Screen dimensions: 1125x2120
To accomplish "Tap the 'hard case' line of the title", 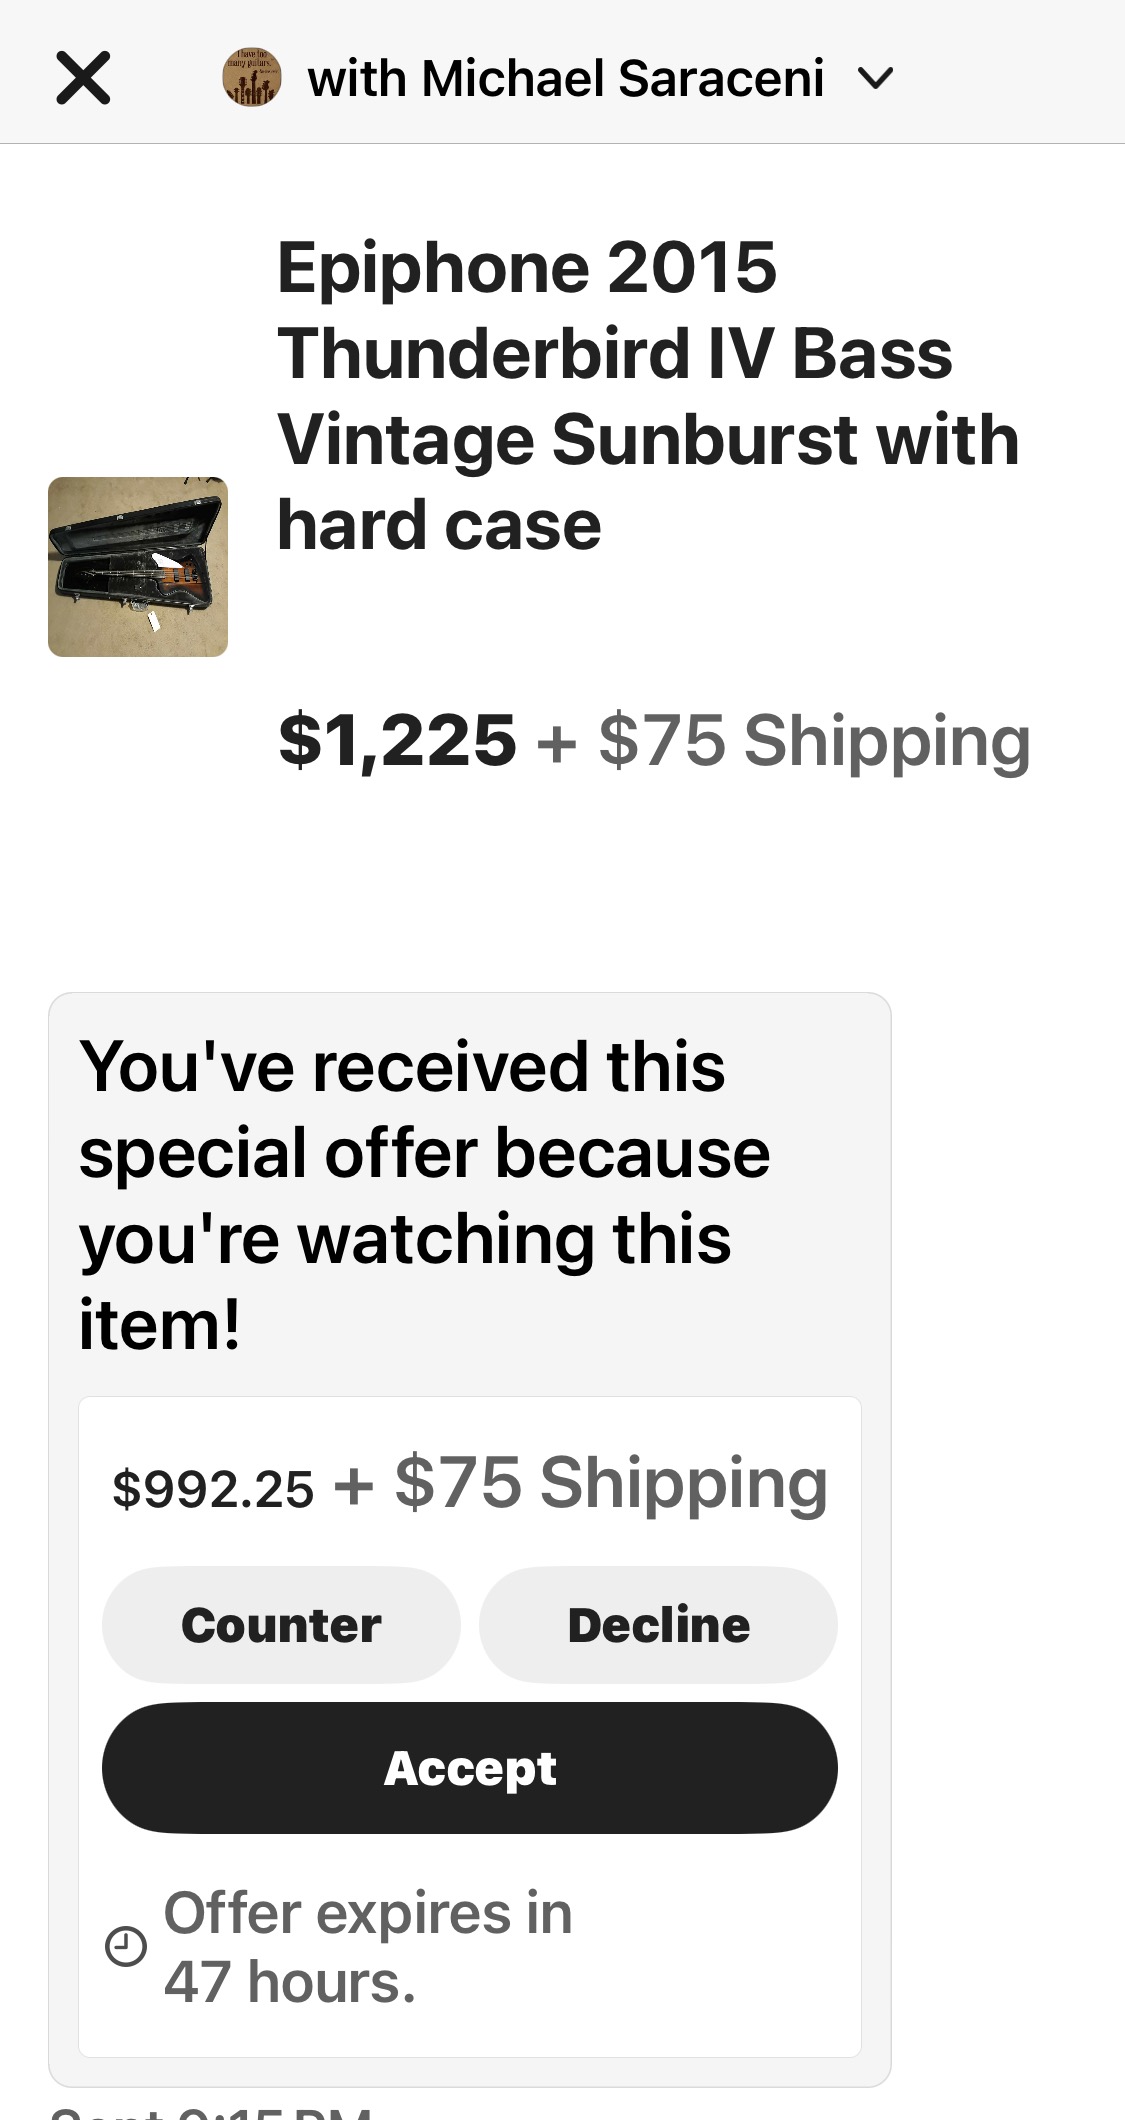I will pyautogui.click(x=439, y=525).
